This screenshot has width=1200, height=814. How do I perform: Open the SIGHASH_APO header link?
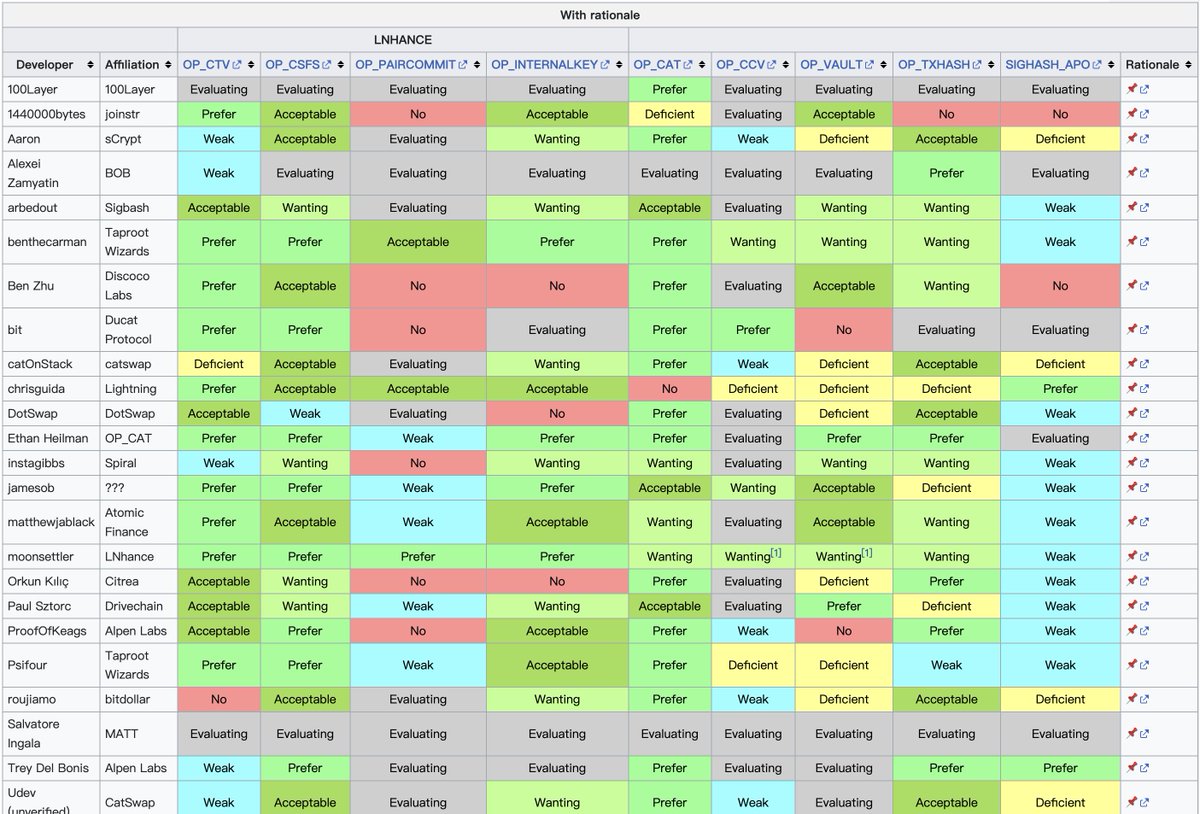[x=1053, y=65]
